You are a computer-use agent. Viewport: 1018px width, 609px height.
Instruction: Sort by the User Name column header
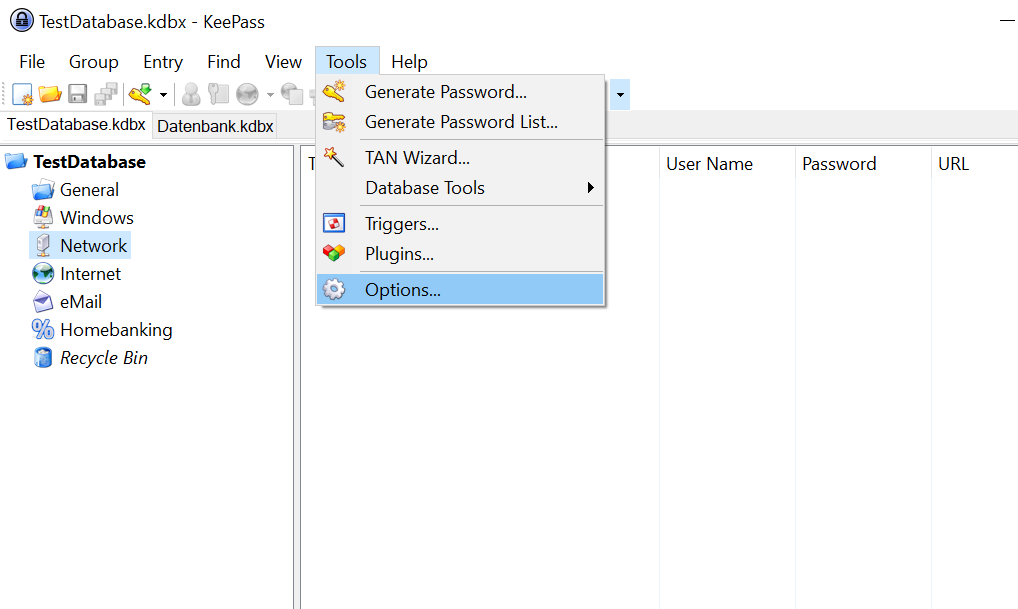pyautogui.click(x=727, y=164)
